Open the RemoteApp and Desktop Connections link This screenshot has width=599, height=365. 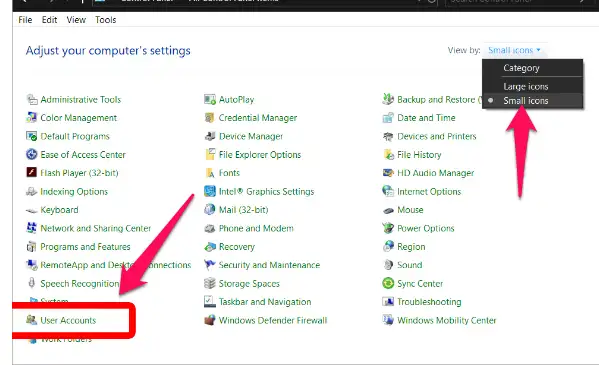(x=115, y=265)
